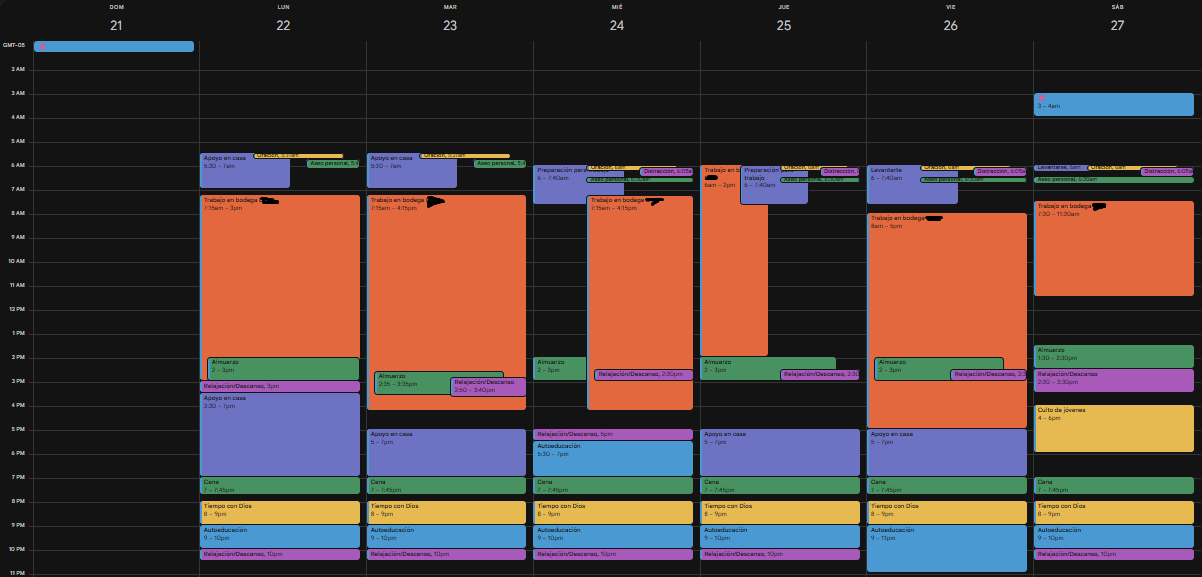Open Saturday's Aseo personal 6:30am event
The height and width of the screenshot is (577, 1202).
pos(1113,180)
